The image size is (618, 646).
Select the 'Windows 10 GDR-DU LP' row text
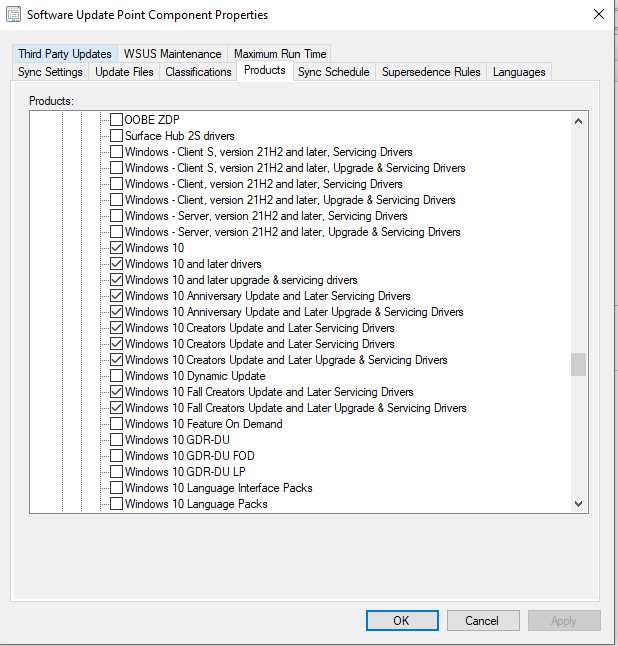(185, 472)
